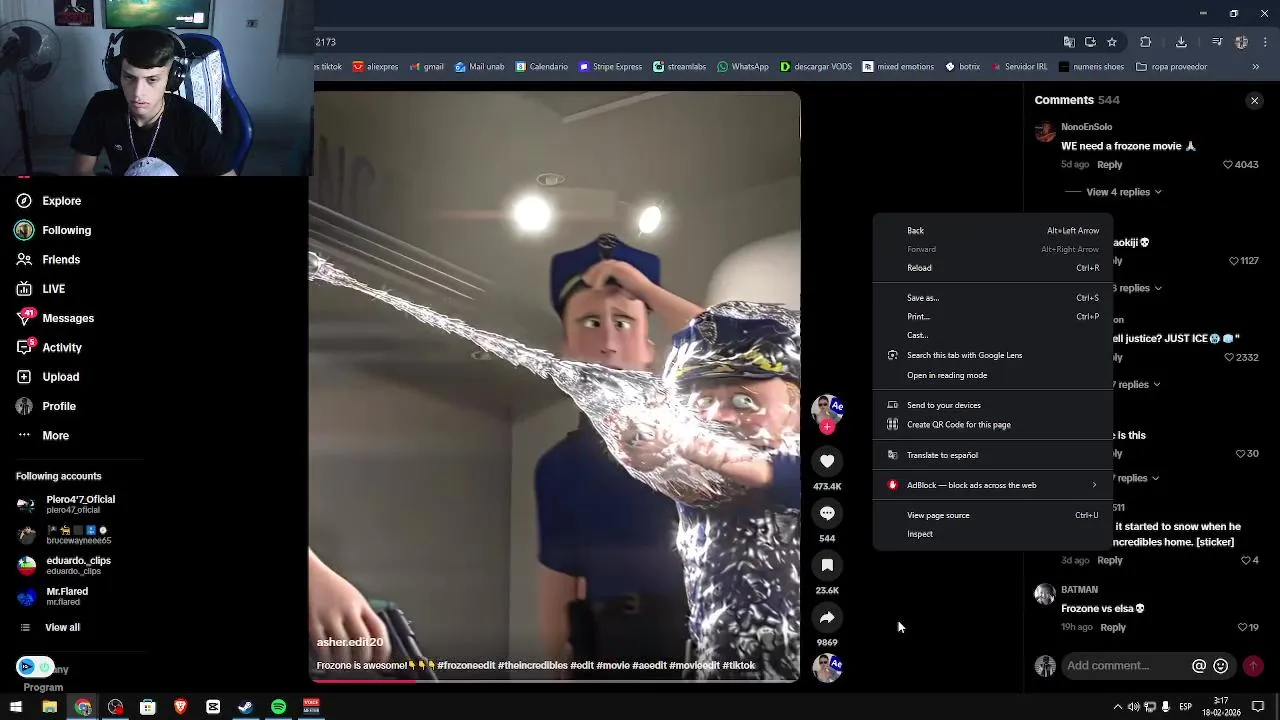
Task: Select Print... in the context menu
Action: (x=993, y=317)
